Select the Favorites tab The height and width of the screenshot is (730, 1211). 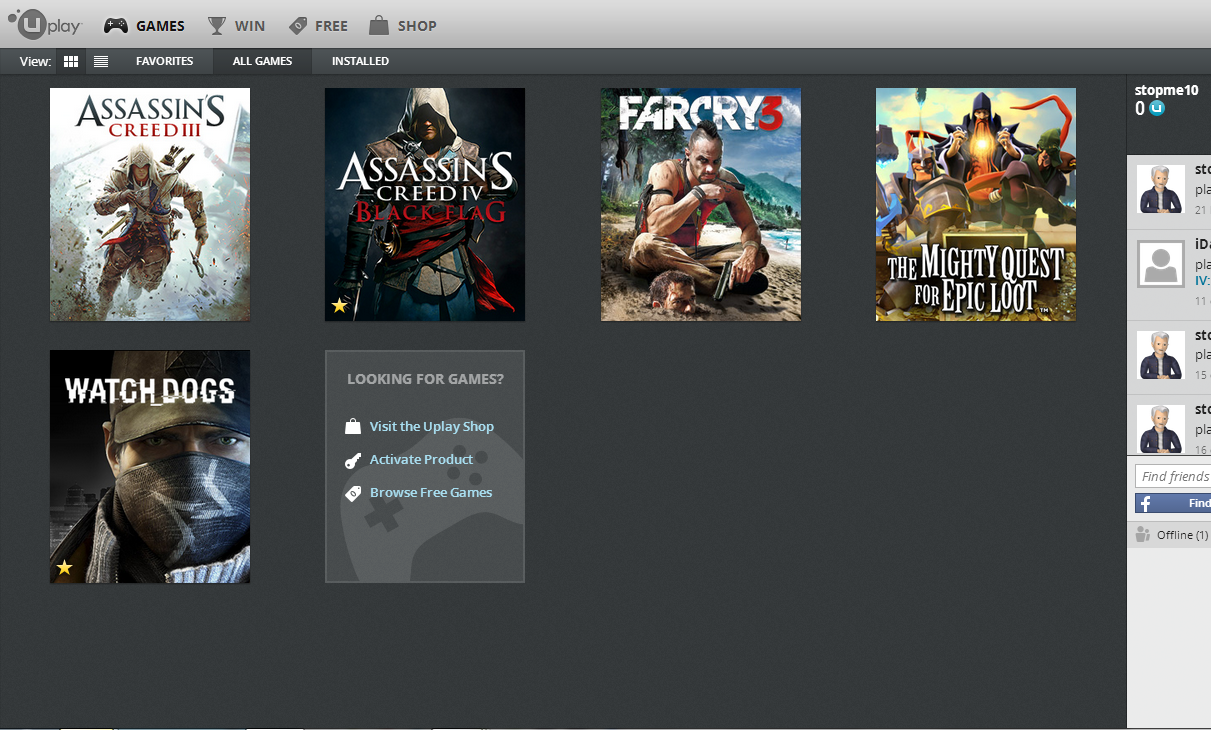165,61
